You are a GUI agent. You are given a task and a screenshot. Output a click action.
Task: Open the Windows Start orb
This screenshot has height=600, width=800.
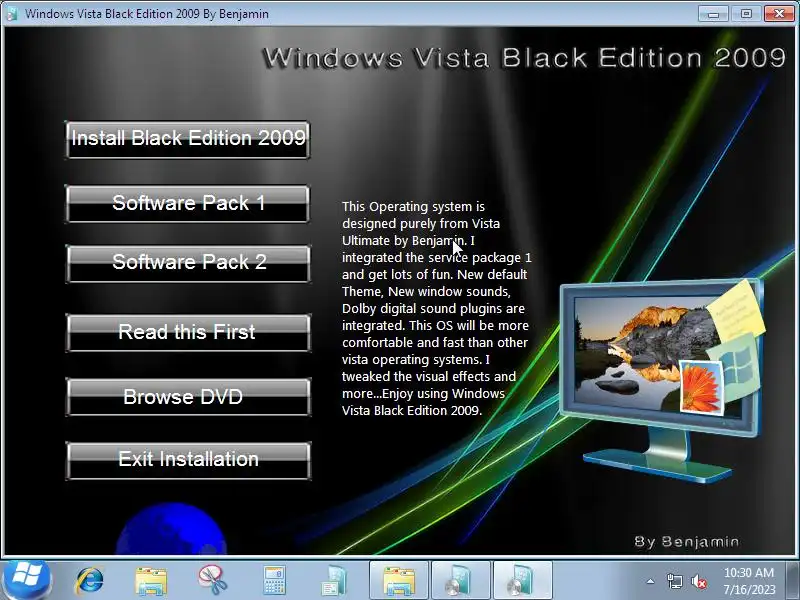pyautogui.click(x=27, y=580)
